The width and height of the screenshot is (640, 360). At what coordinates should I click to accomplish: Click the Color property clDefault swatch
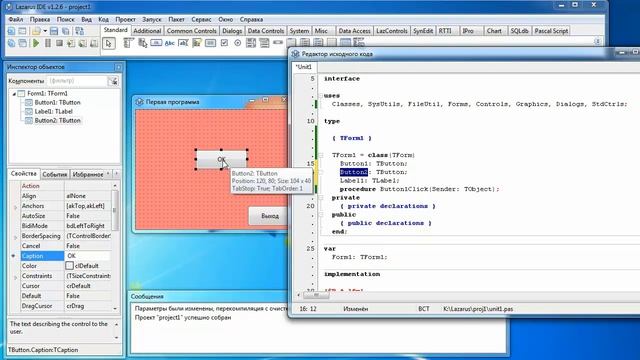[x=69, y=266]
